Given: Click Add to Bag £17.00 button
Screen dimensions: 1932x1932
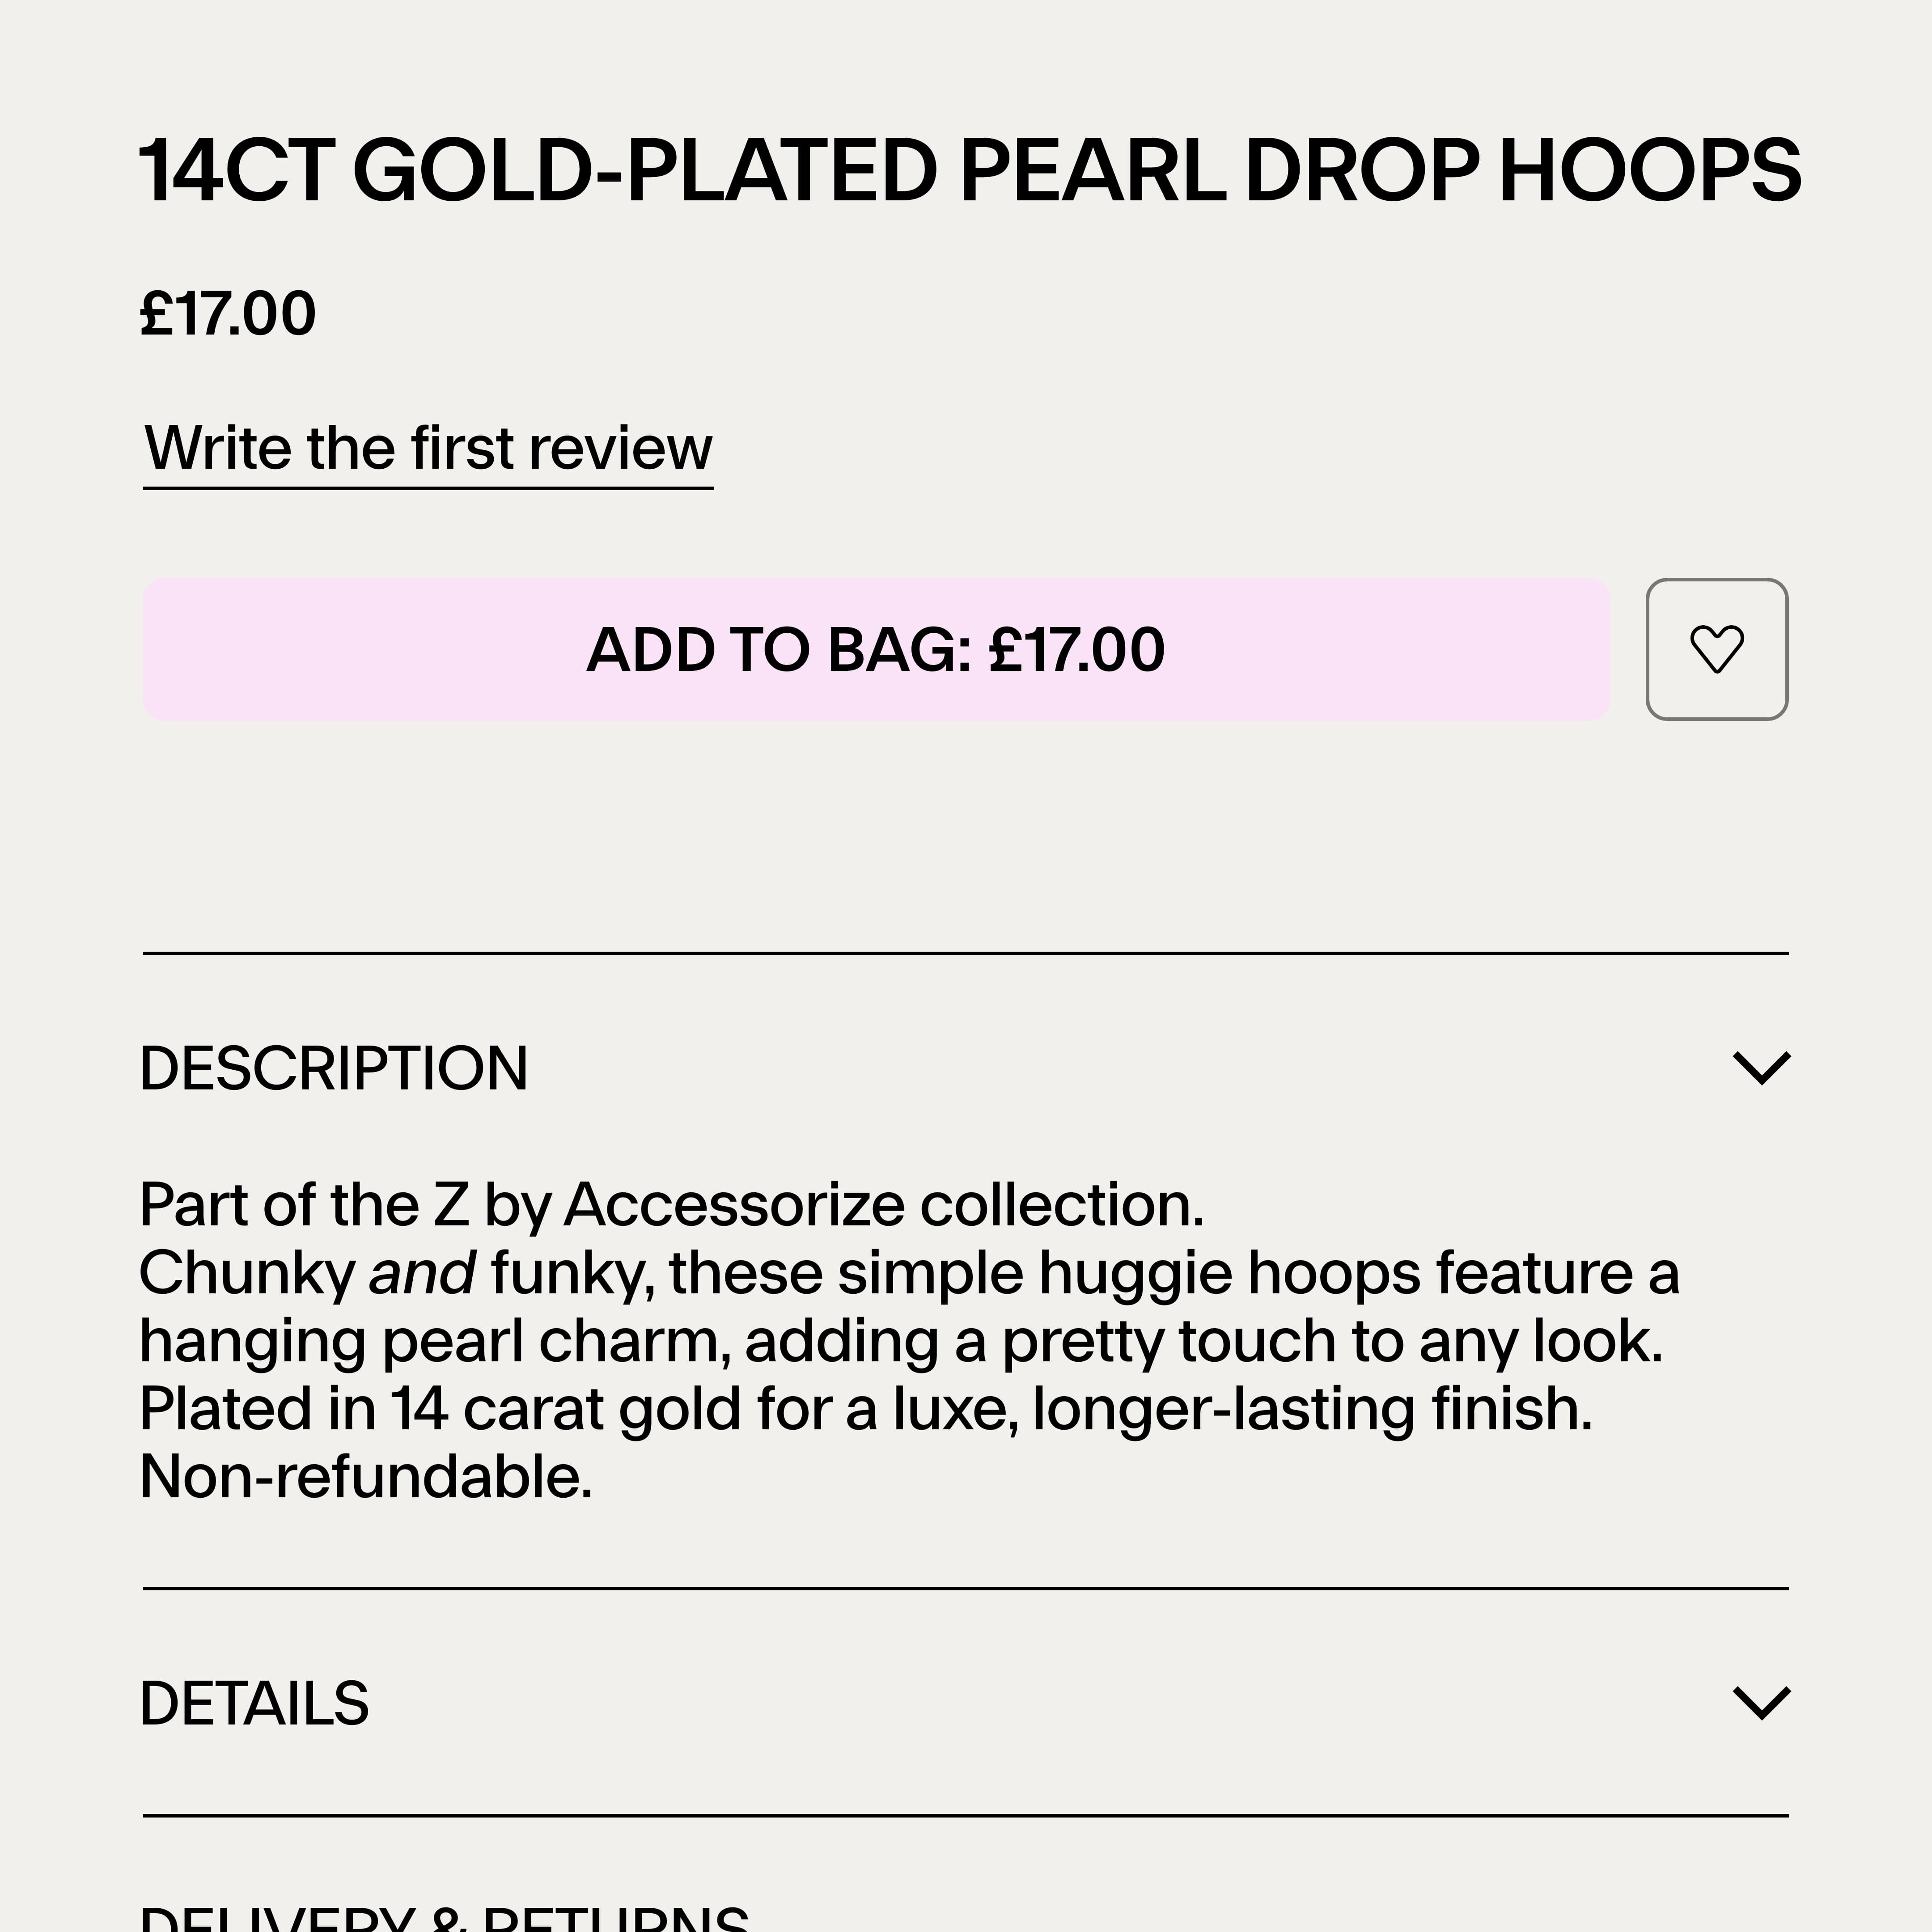Looking at the screenshot, I should pyautogui.click(x=876, y=649).
